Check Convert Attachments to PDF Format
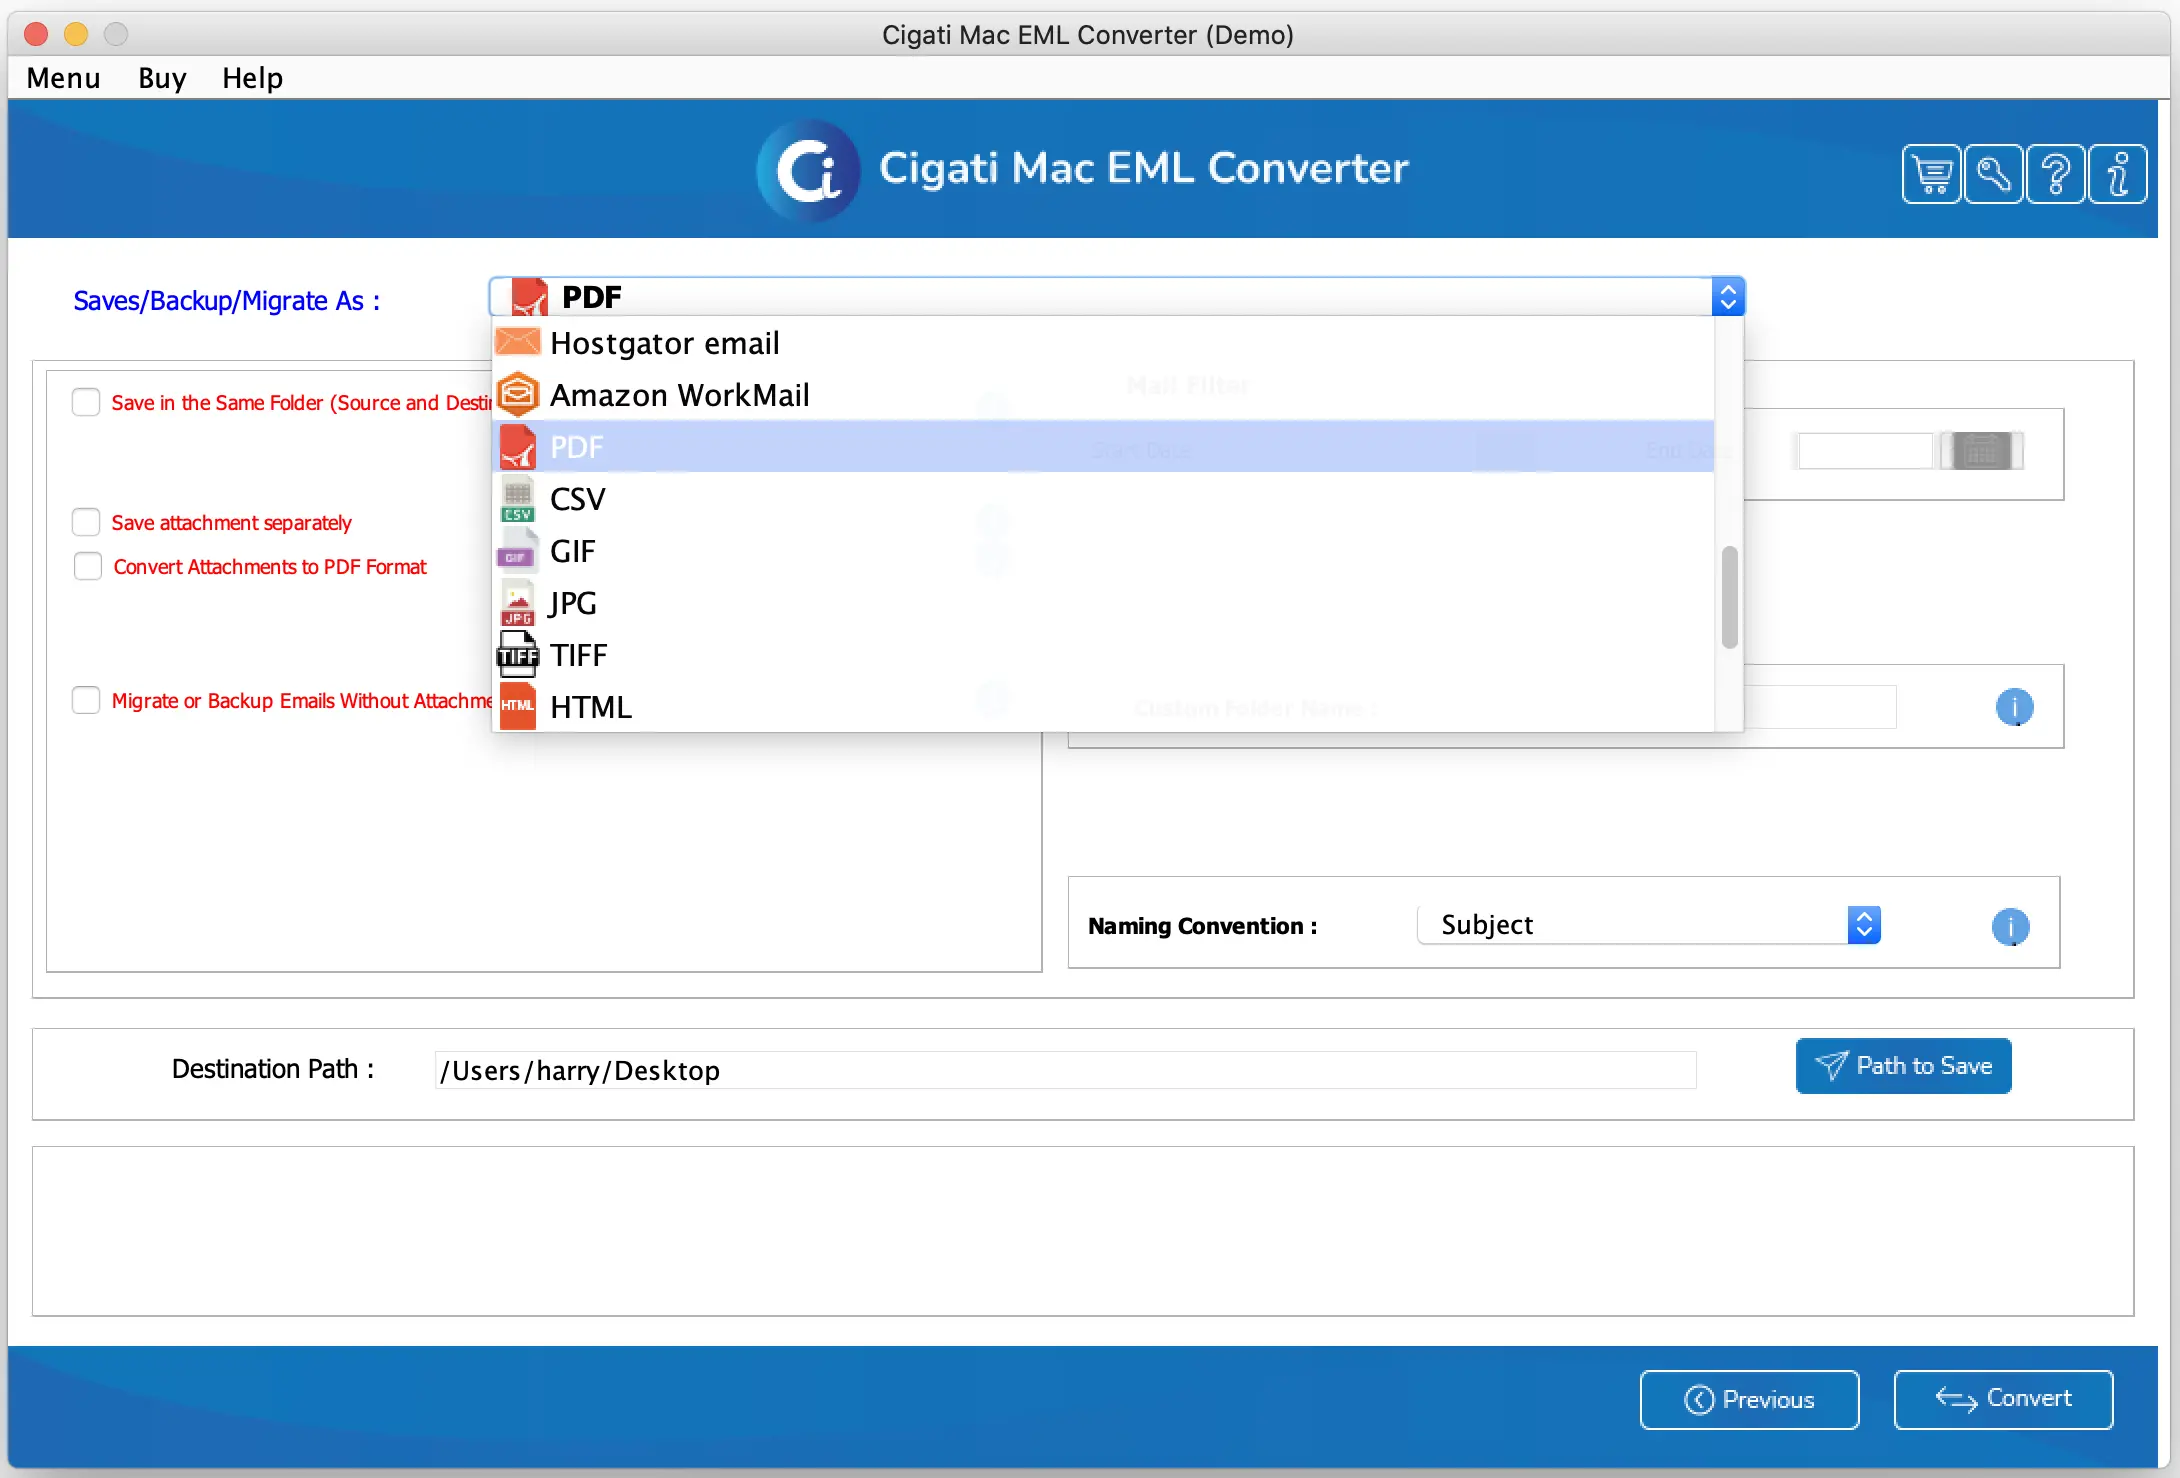Viewport: 2180px width, 1478px height. [88, 566]
